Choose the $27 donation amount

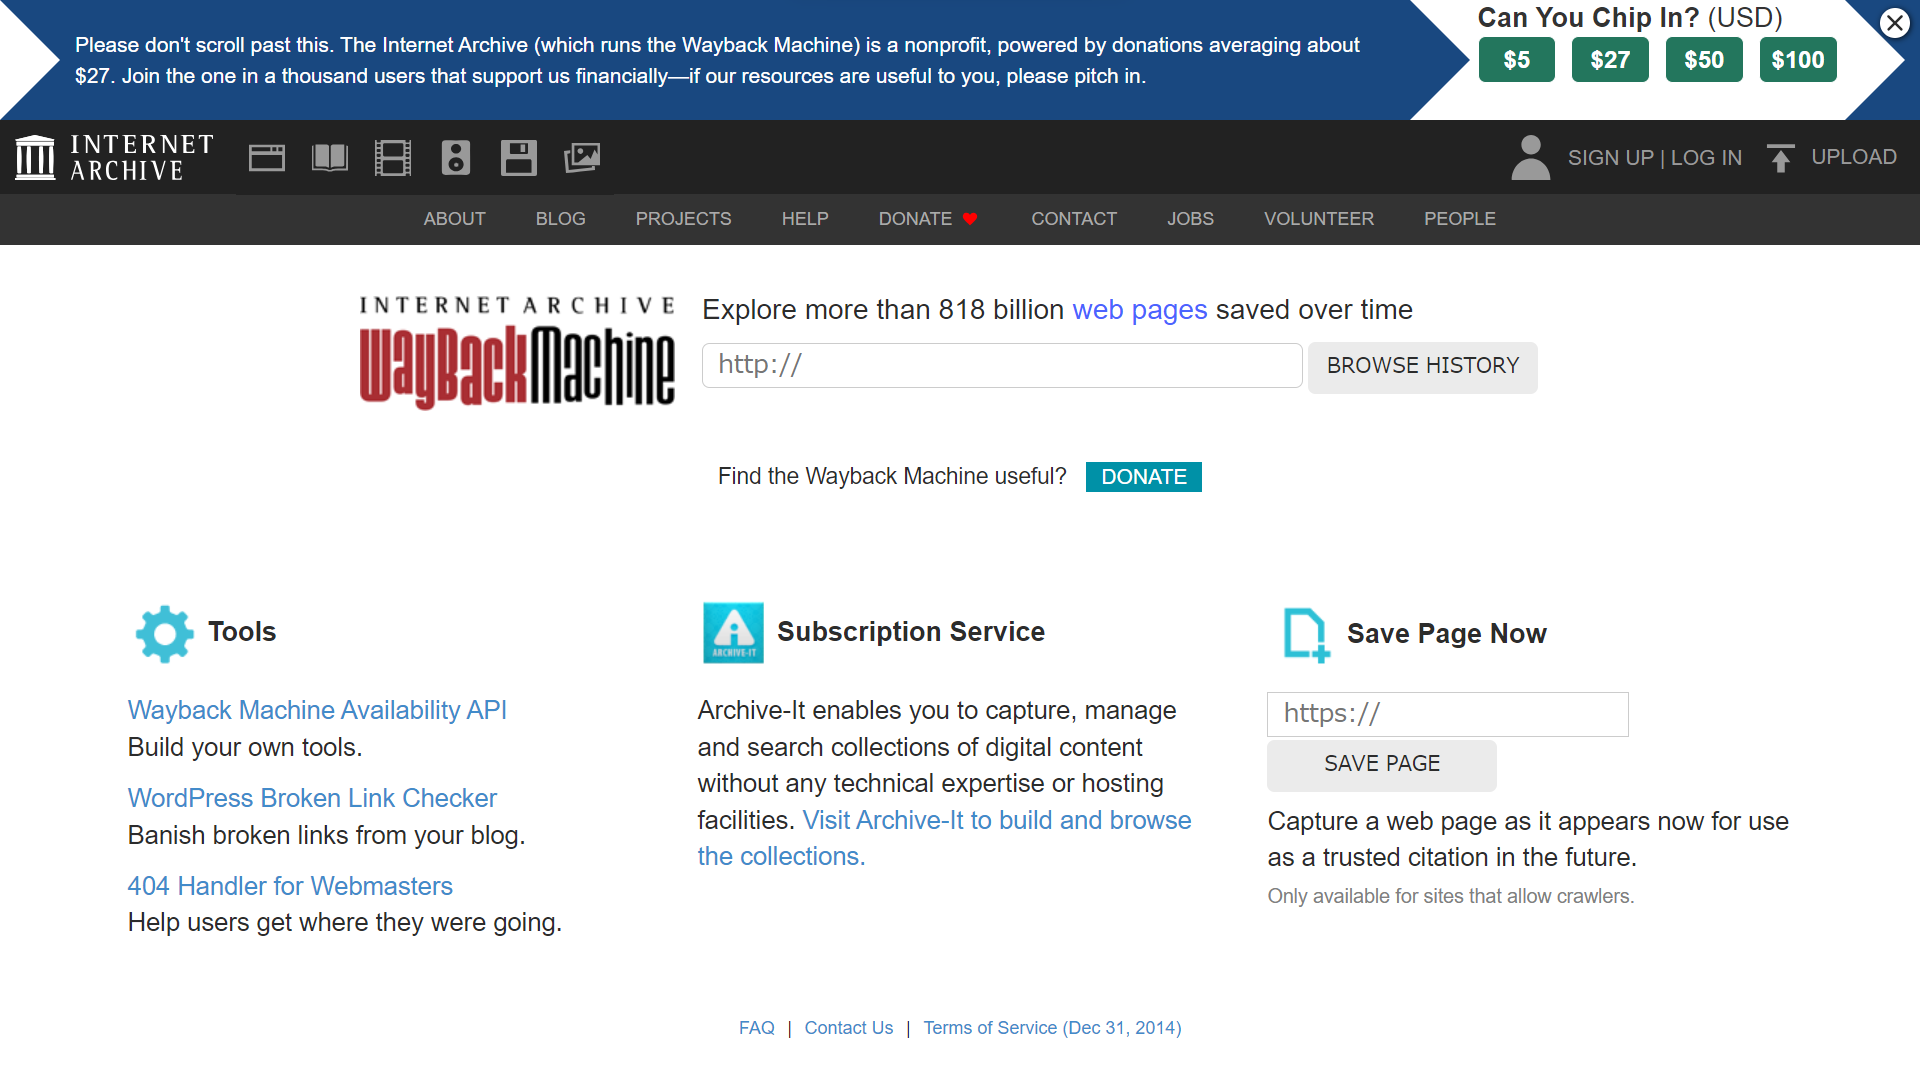(1610, 59)
